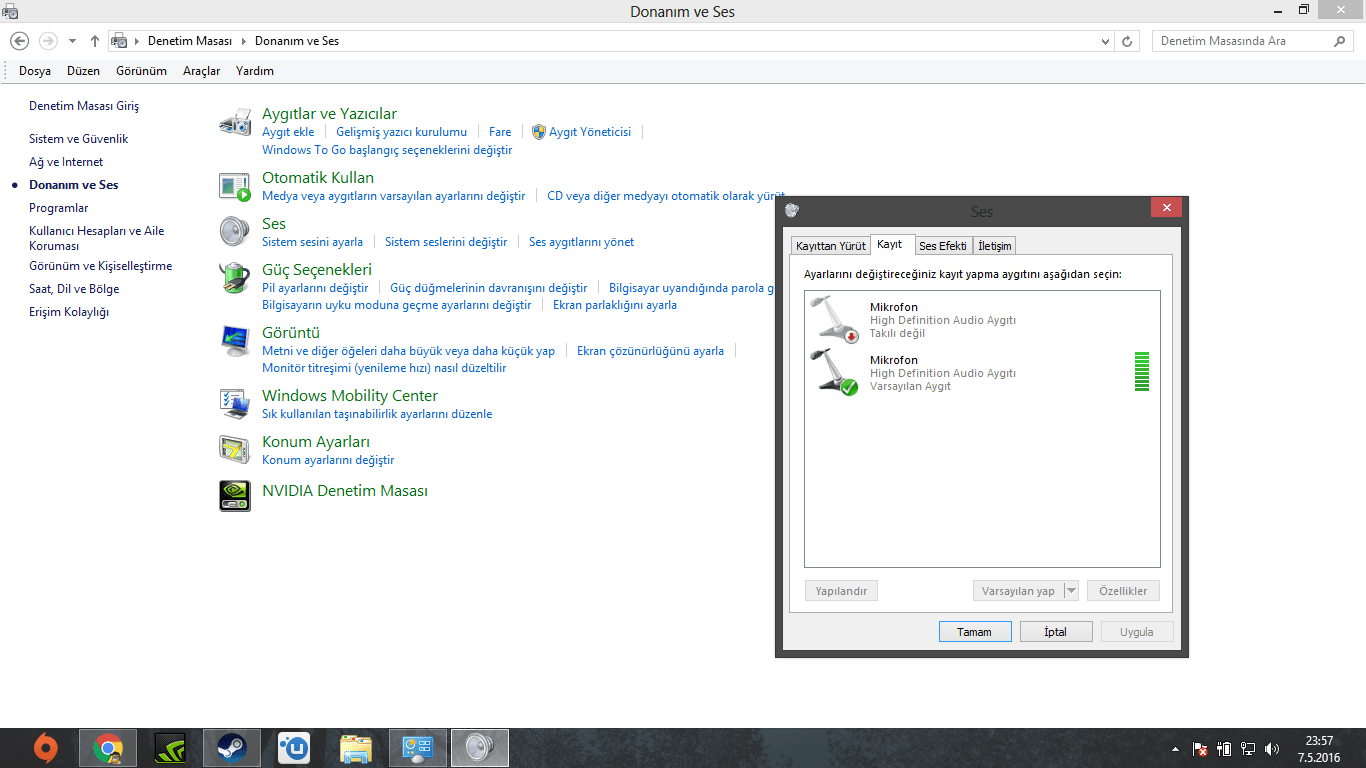Click the Tamam button
Viewport: 1366px width, 768px height.
pyautogui.click(x=975, y=632)
